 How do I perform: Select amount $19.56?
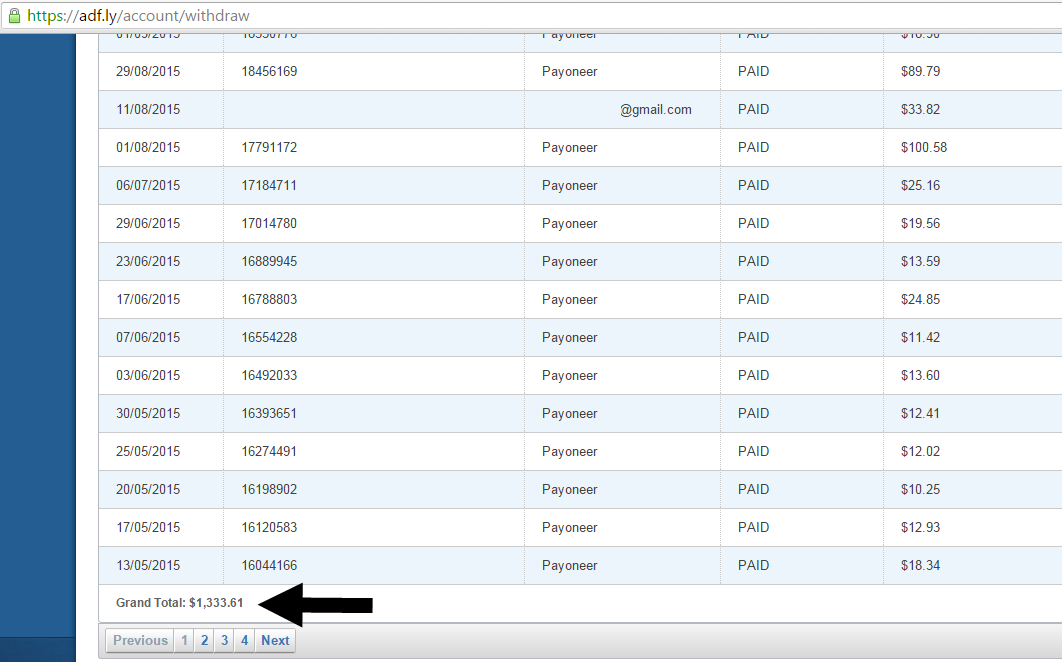[x=920, y=223]
